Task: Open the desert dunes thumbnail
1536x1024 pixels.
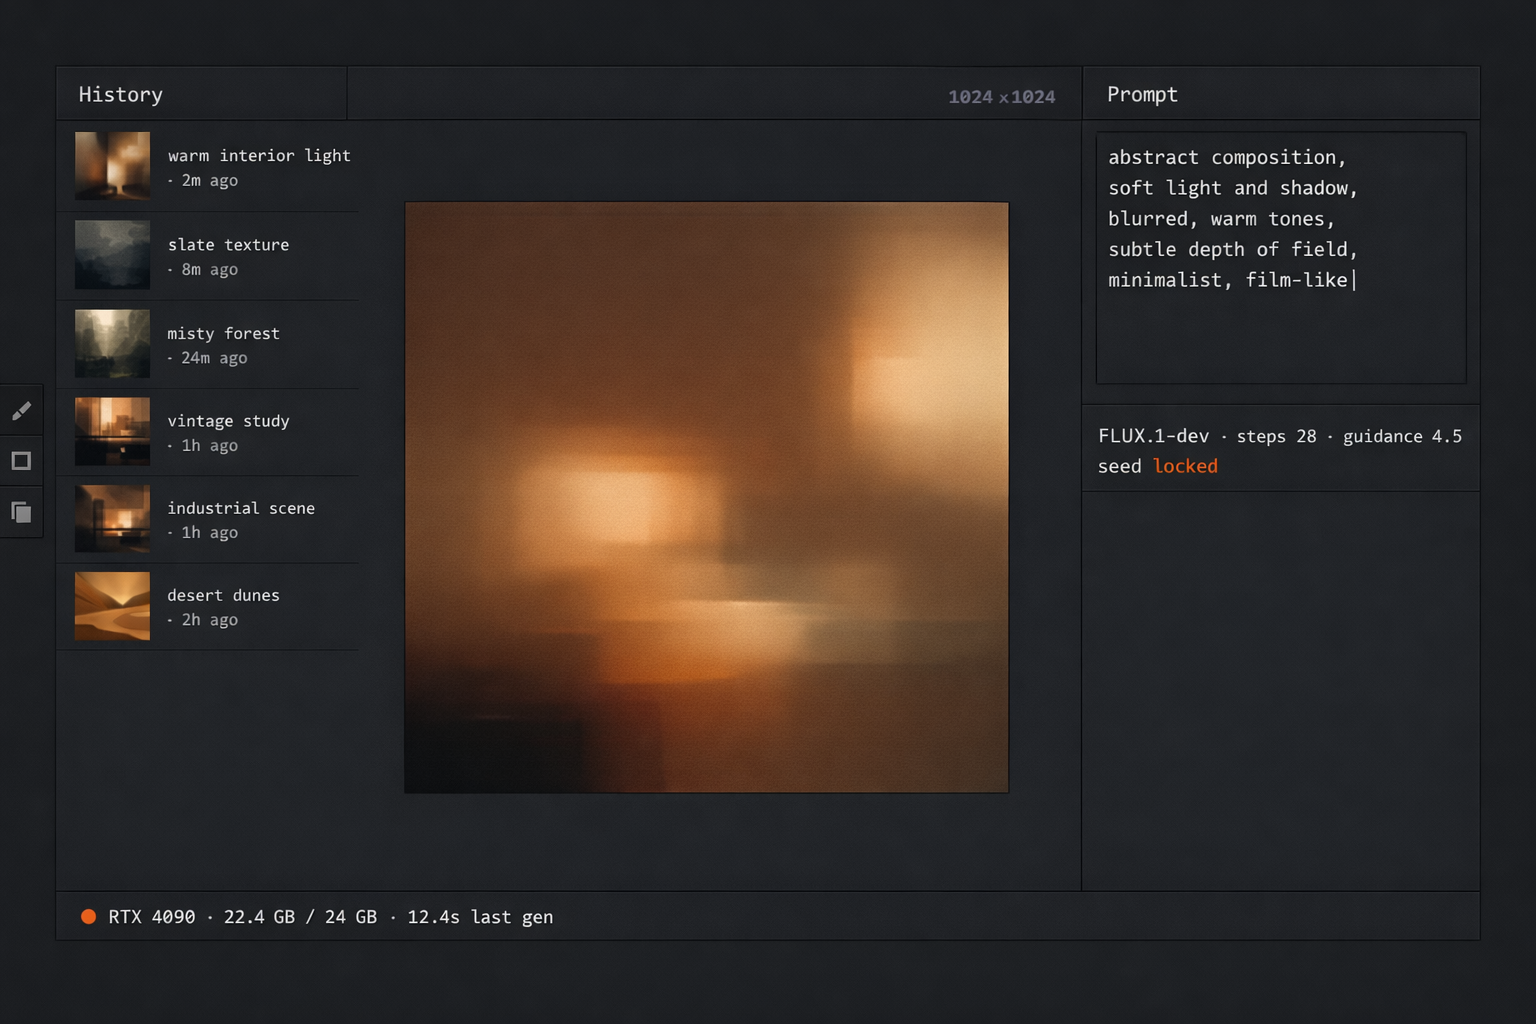Action: [x=112, y=606]
